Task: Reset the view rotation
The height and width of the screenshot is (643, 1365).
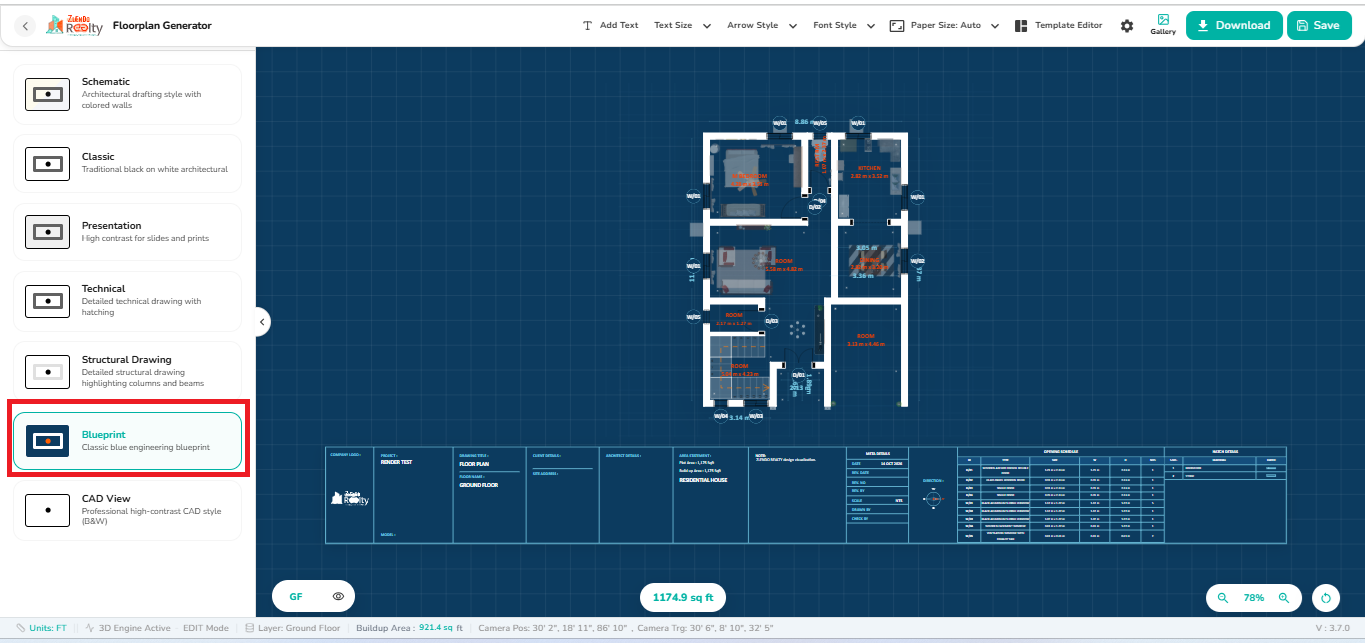Action: coord(1326,598)
